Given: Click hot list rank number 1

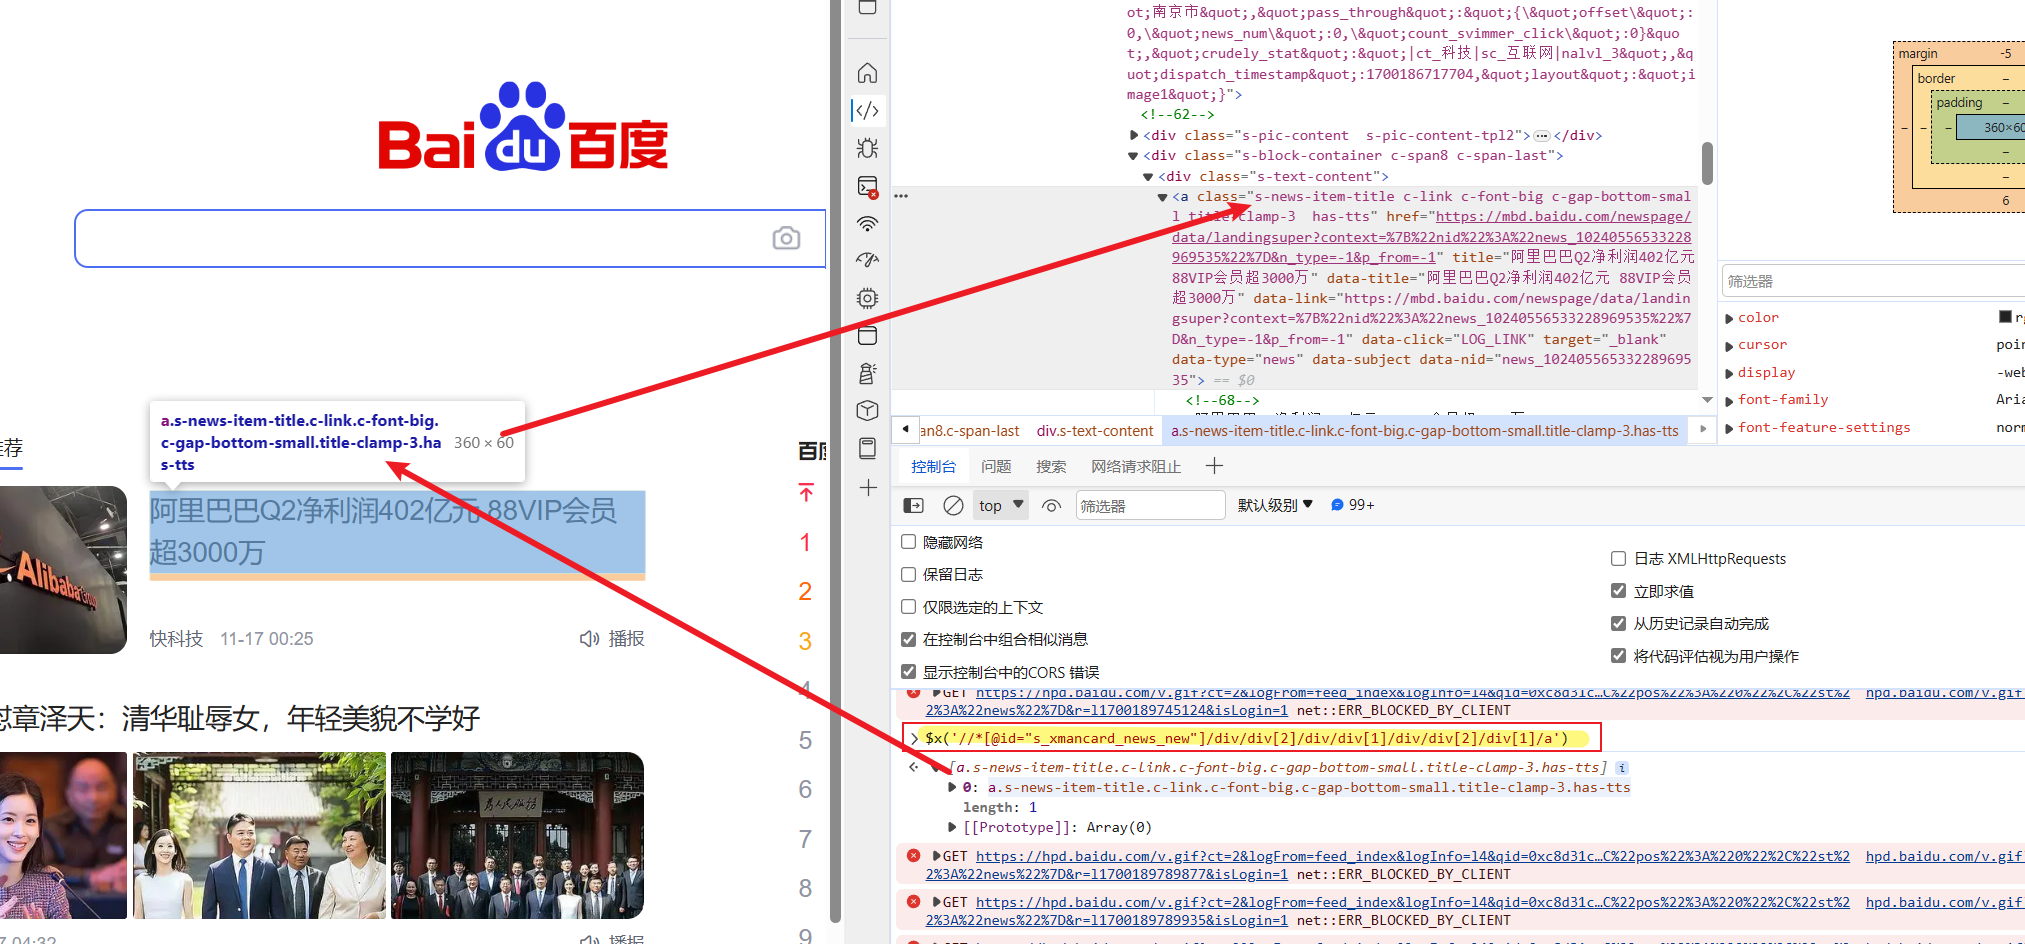Looking at the screenshot, I should coord(805,543).
